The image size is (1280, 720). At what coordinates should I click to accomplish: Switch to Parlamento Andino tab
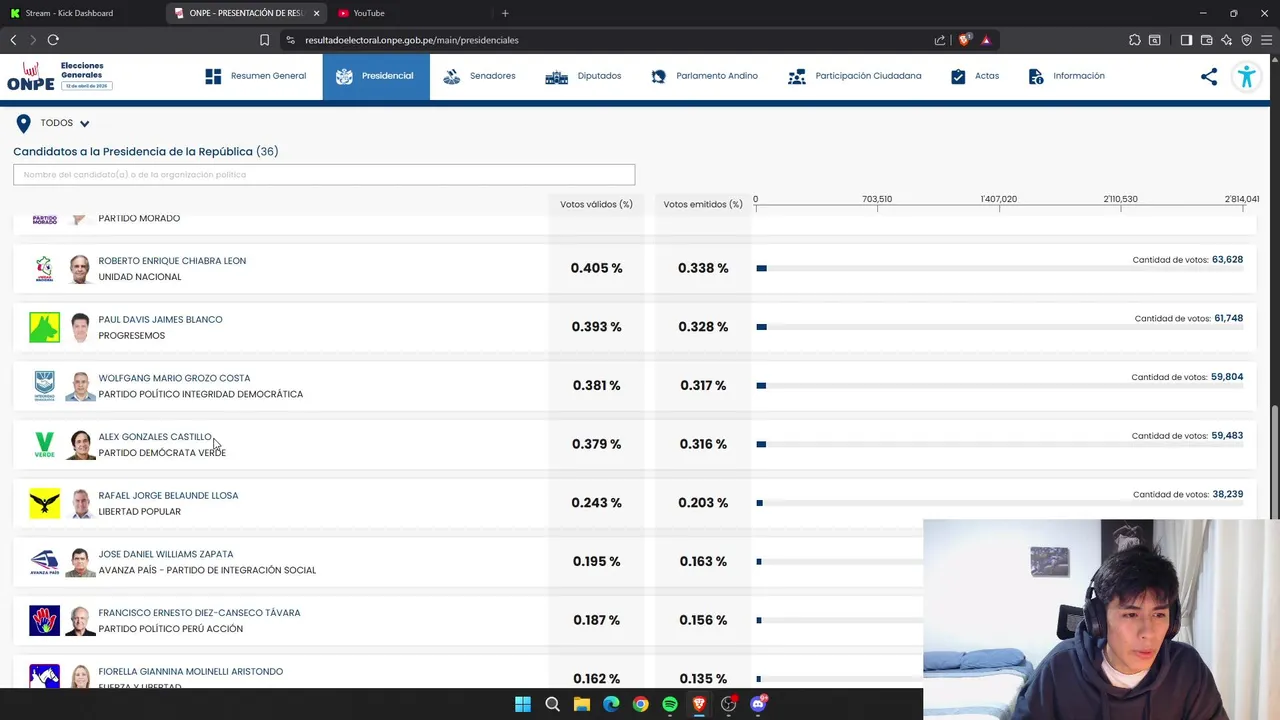(704, 76)
